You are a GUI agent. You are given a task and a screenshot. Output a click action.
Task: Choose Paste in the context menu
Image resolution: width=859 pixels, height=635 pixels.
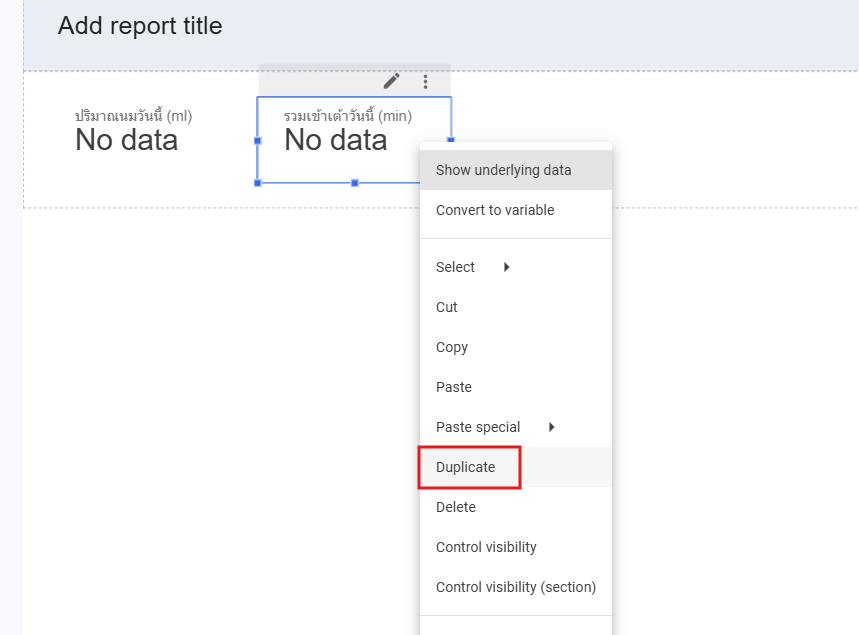(x=454, y=387)
